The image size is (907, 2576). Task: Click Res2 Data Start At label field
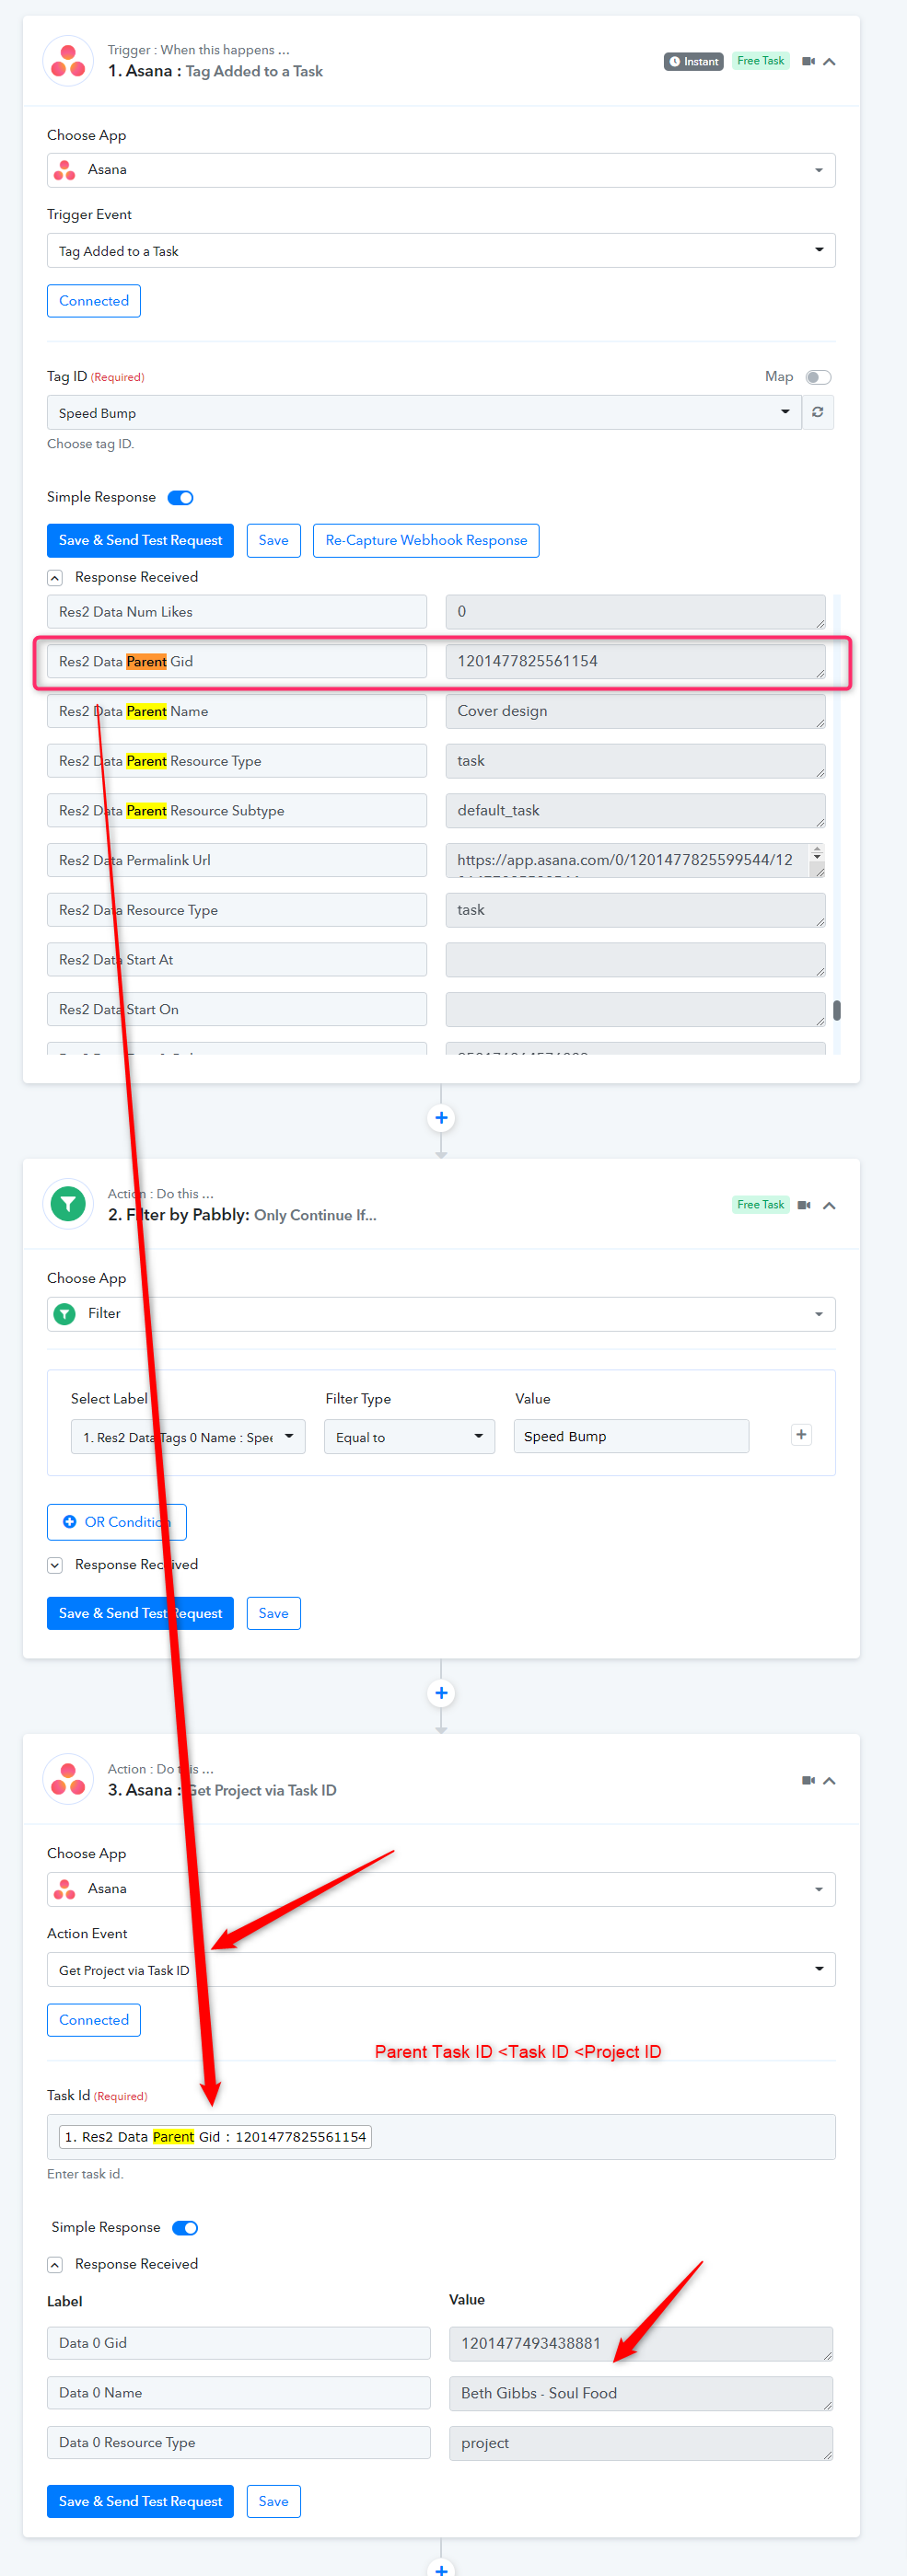click(237, 960)
